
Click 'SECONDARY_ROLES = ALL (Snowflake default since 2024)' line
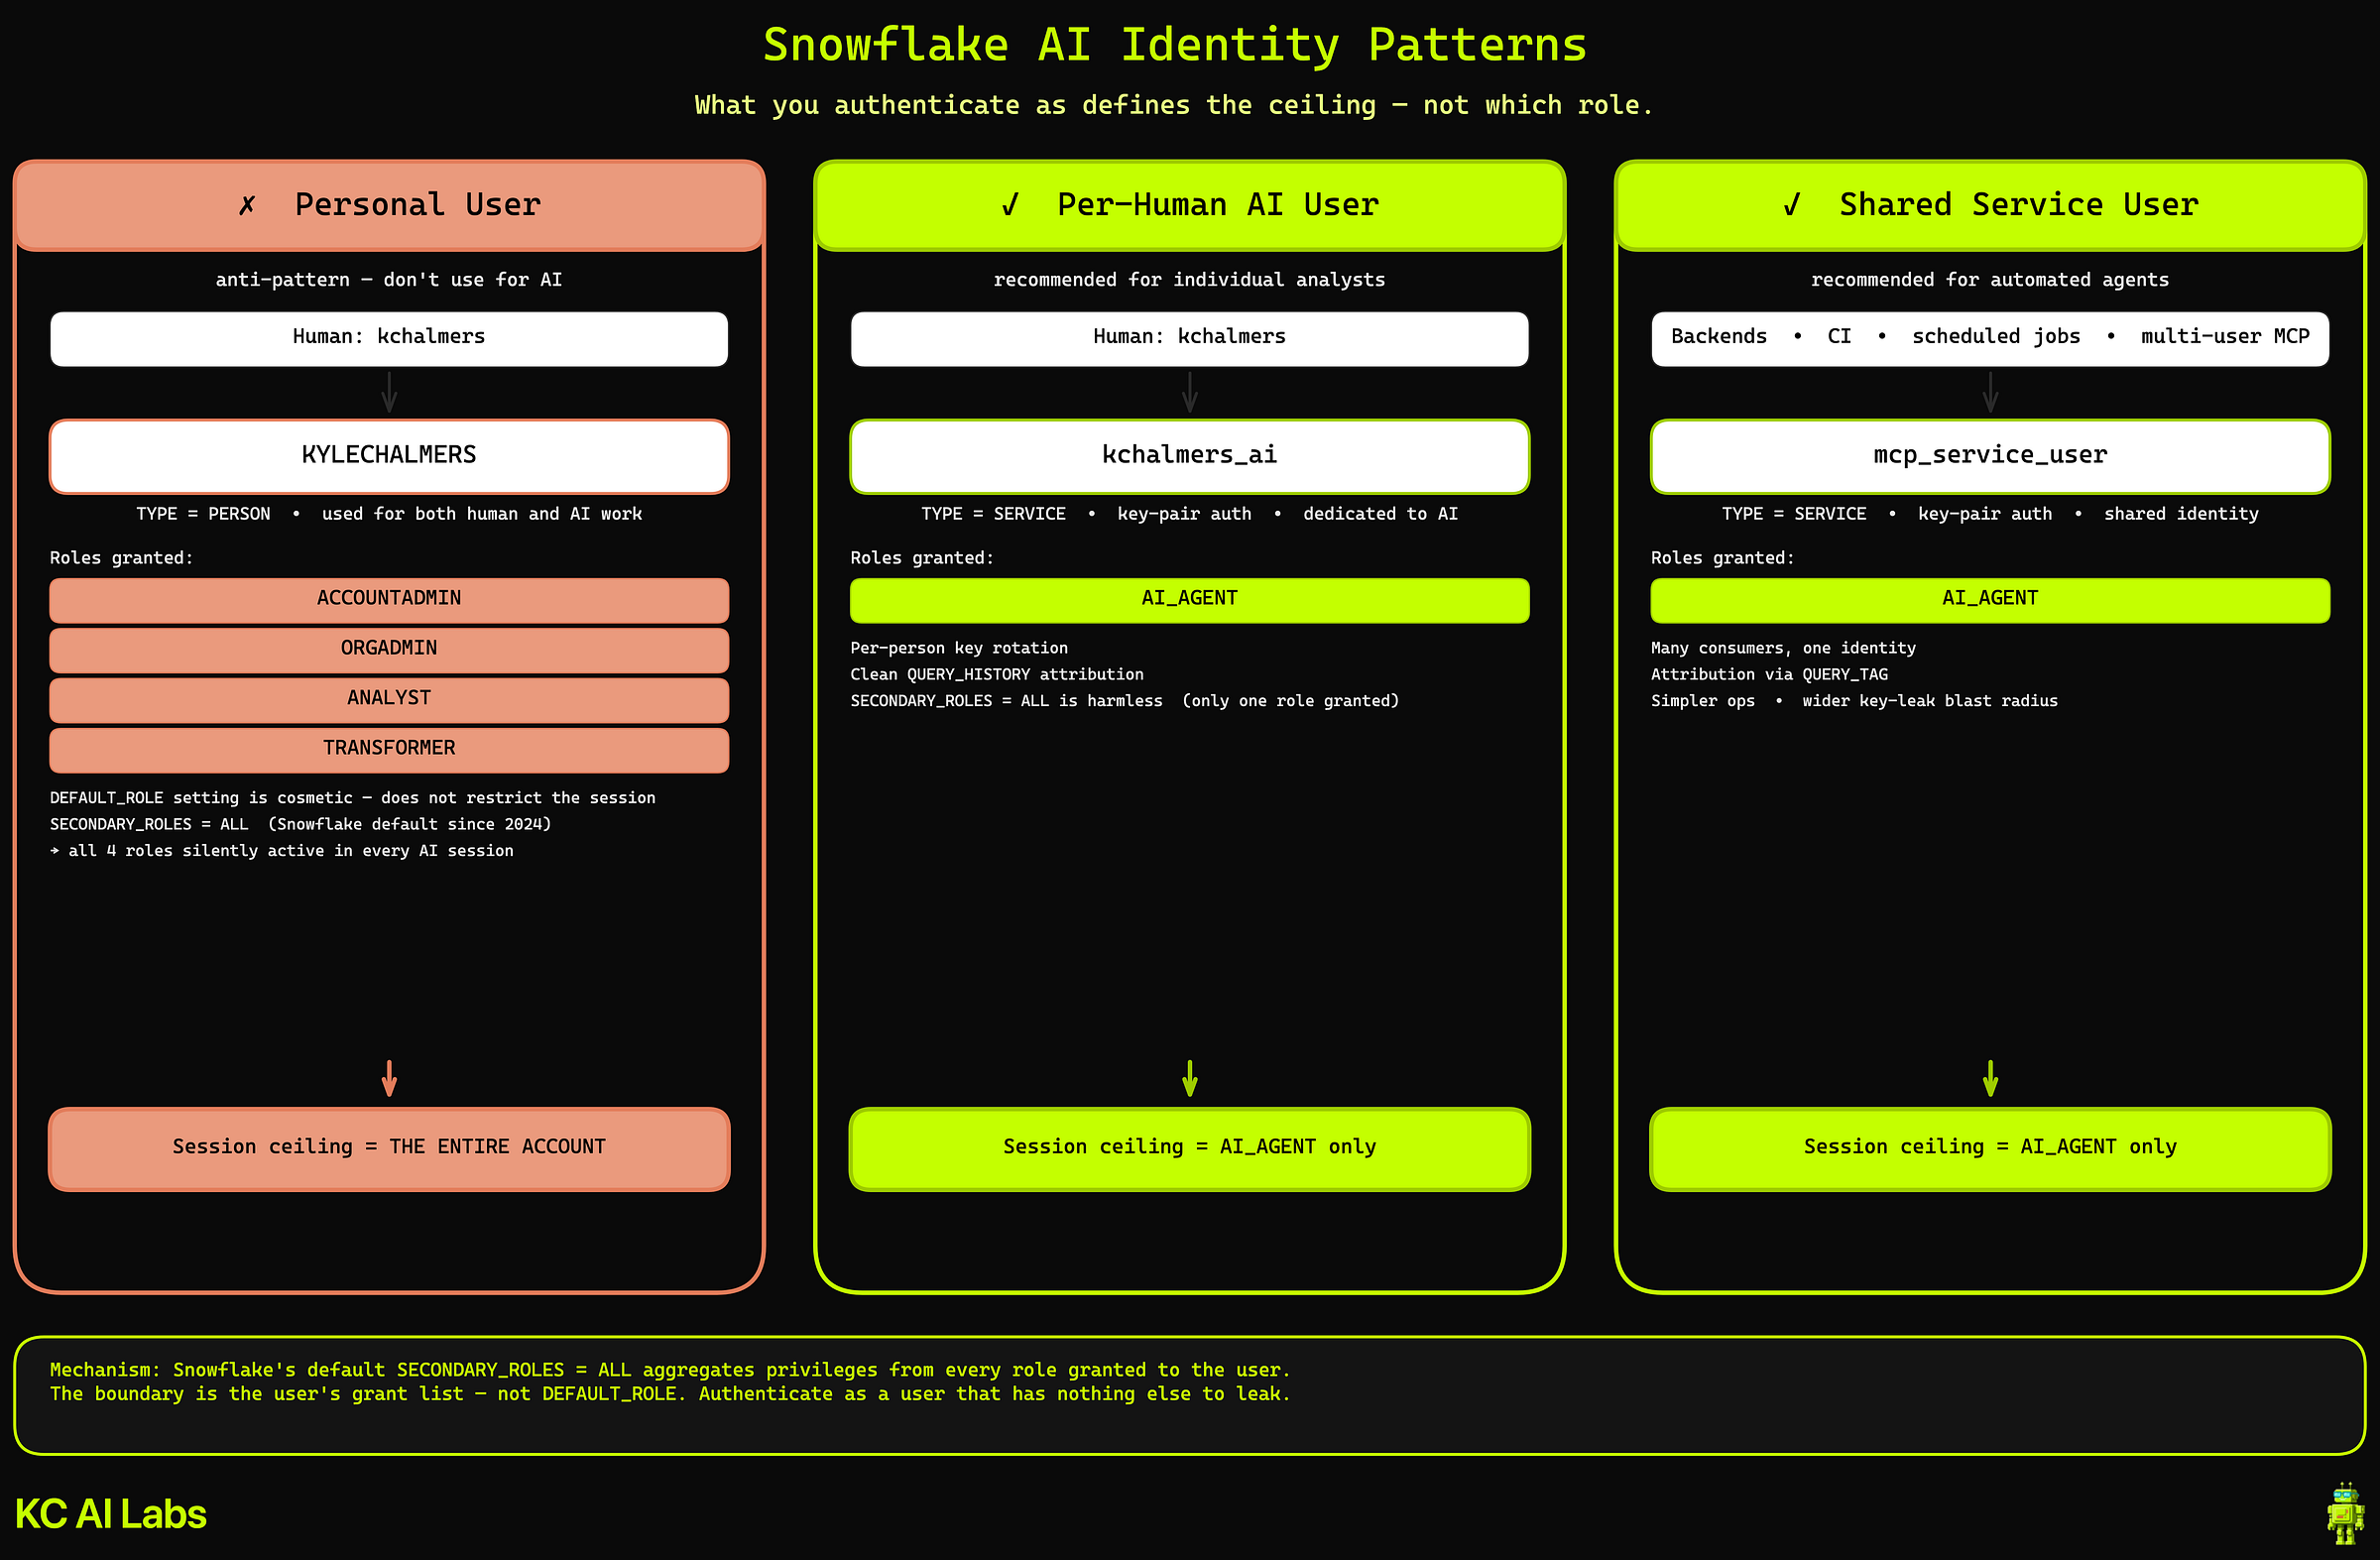[x=301, y=824]
